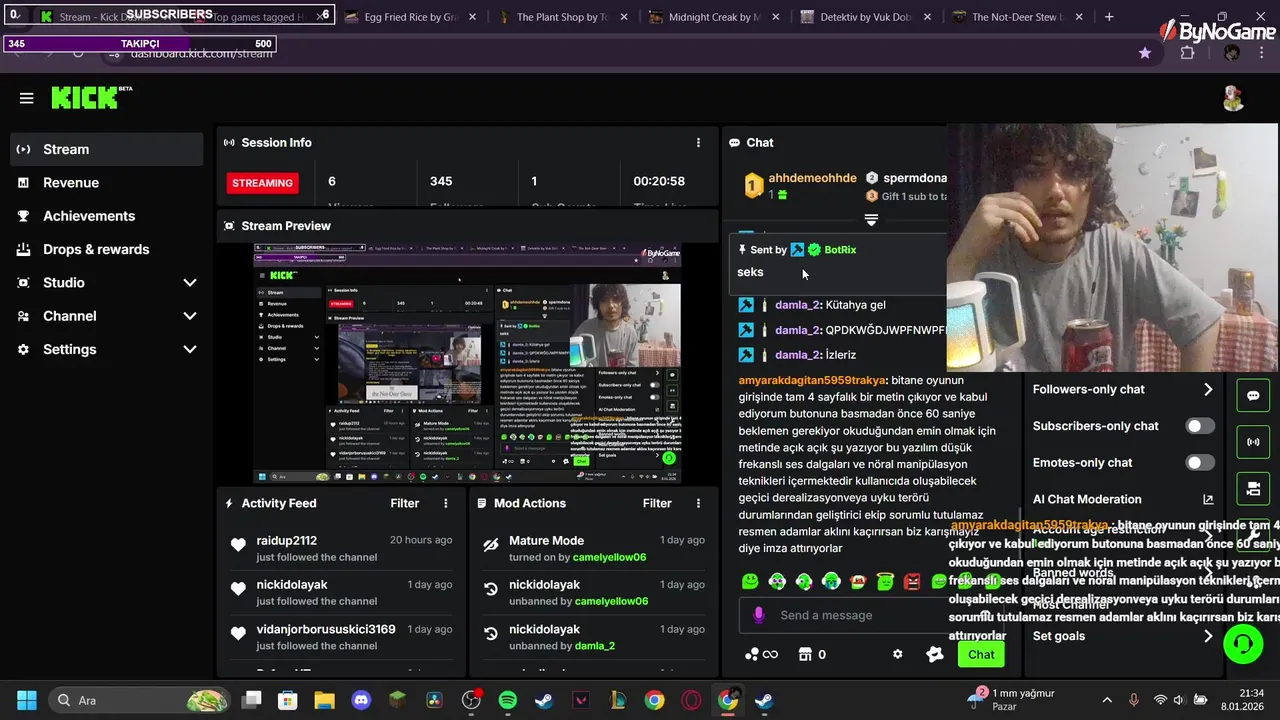
Task: Click BotRix name in pinned message
Action: click(x=840, y=250)
